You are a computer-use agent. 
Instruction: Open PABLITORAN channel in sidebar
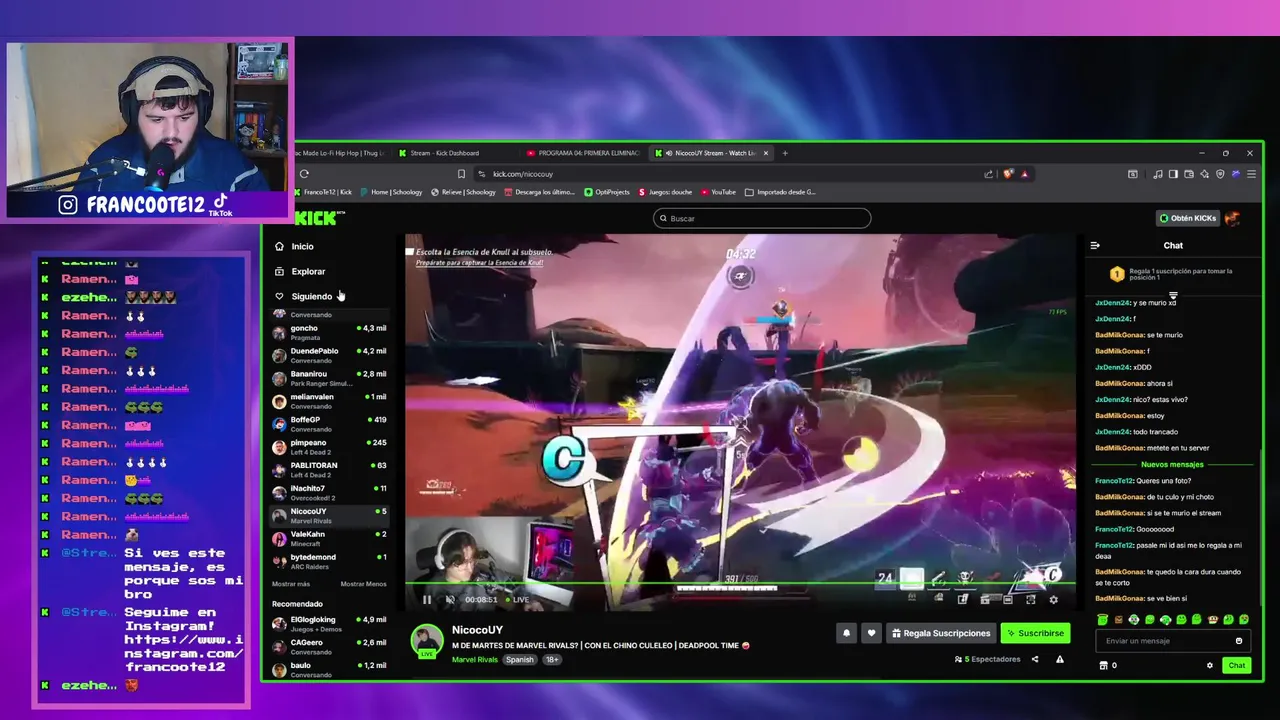tap(329, 470)
